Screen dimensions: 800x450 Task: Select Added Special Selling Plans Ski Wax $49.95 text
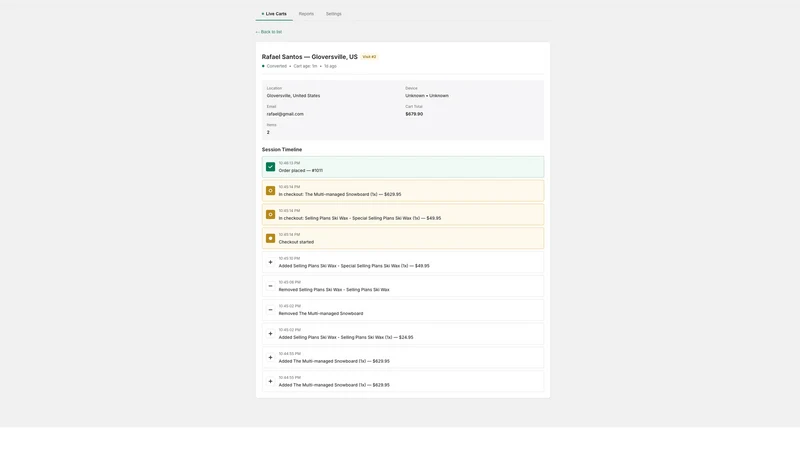(354, 266)
